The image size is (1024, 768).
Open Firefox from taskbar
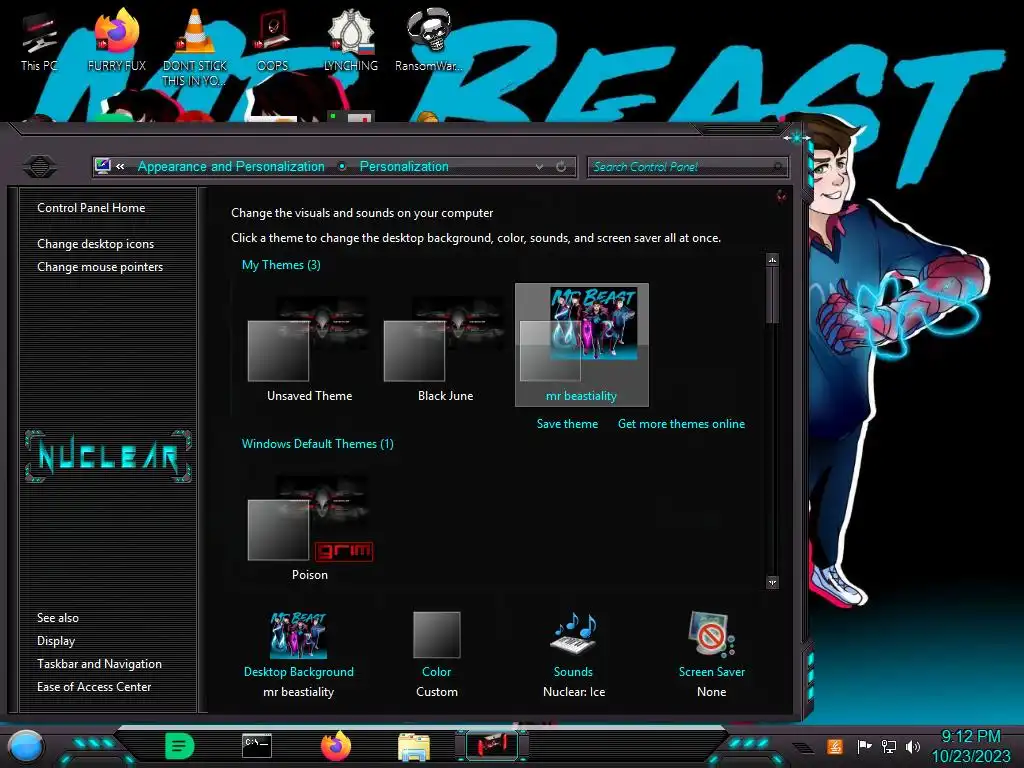336,746
